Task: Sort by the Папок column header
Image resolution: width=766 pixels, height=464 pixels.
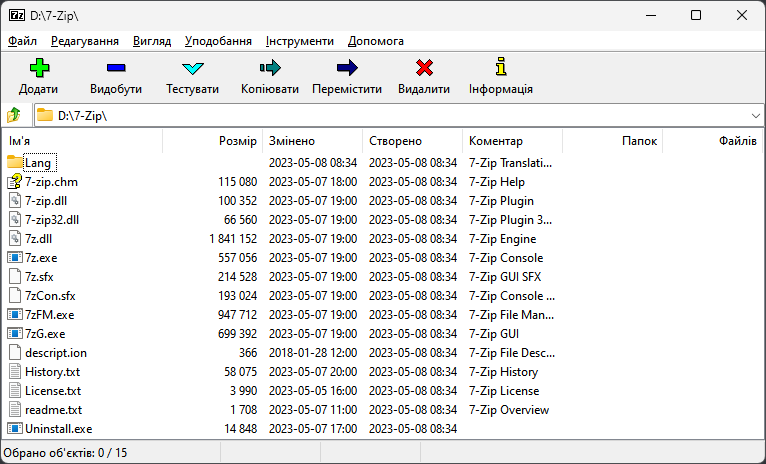Action: tap(613, 141)
